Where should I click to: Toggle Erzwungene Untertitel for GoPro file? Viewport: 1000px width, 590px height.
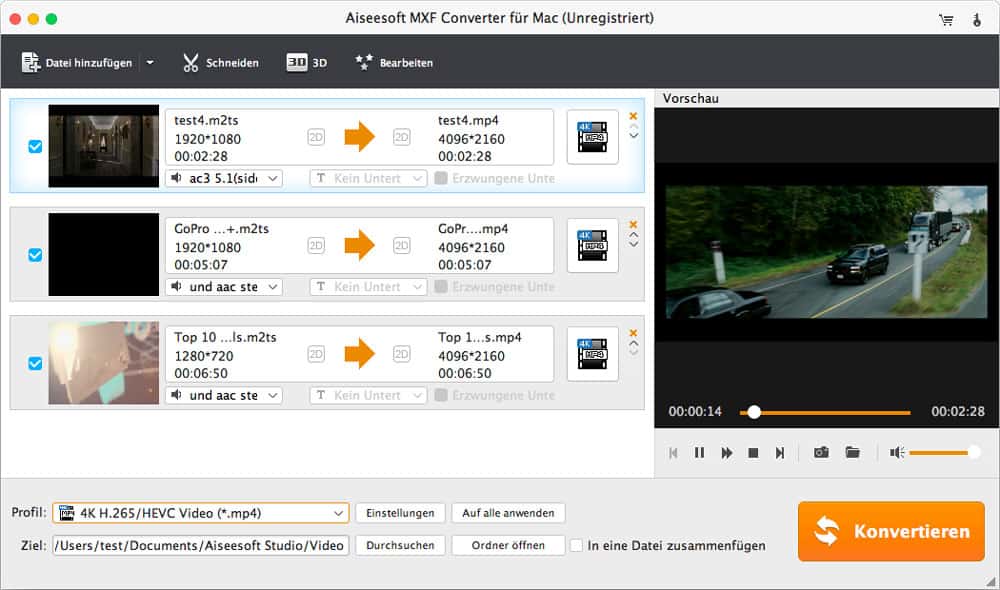(x=441, y=287)
